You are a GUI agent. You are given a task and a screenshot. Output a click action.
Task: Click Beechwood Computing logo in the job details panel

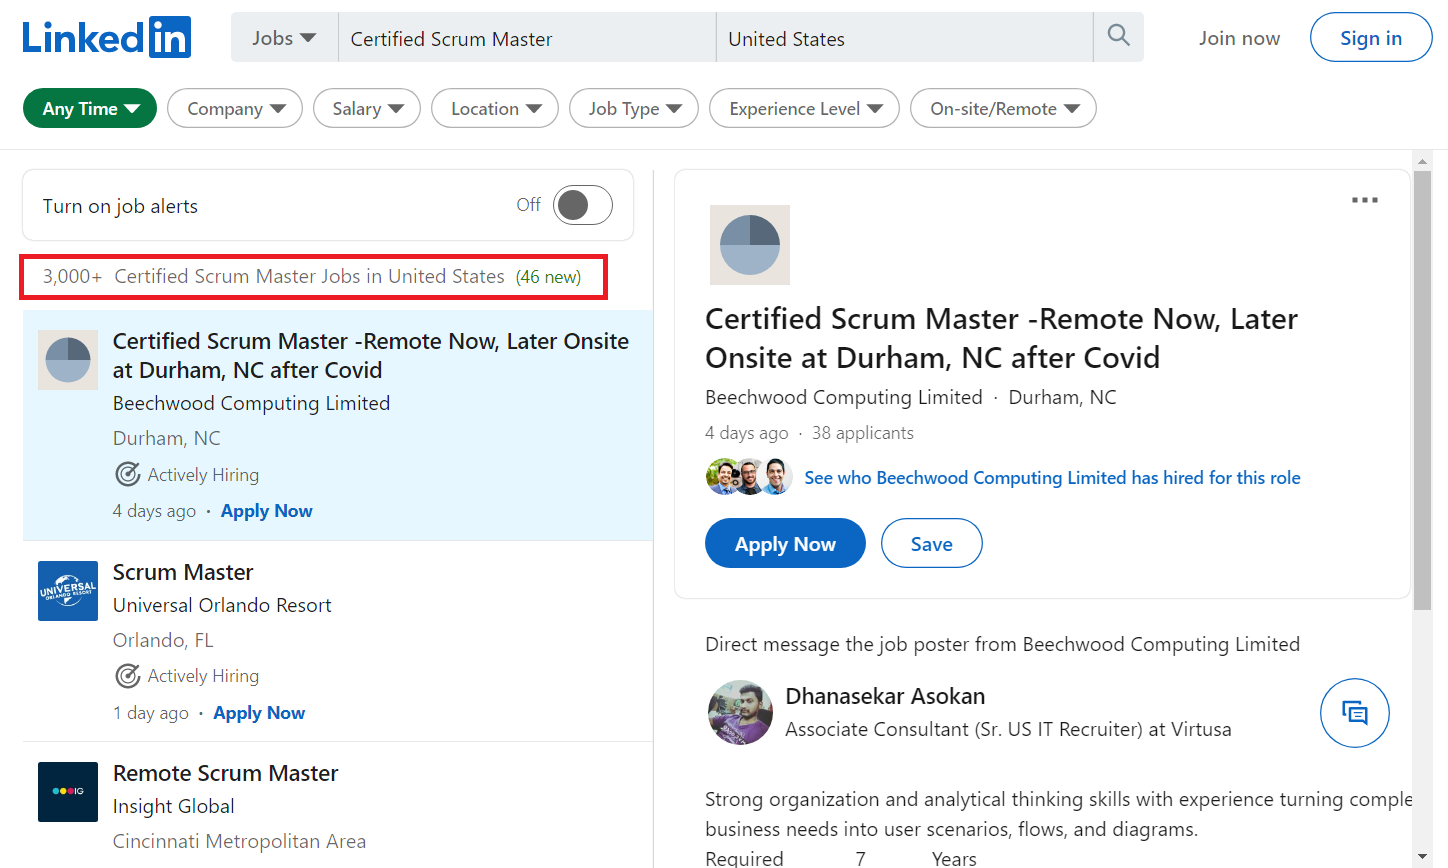pyautogui.click(x=749, y=245)
